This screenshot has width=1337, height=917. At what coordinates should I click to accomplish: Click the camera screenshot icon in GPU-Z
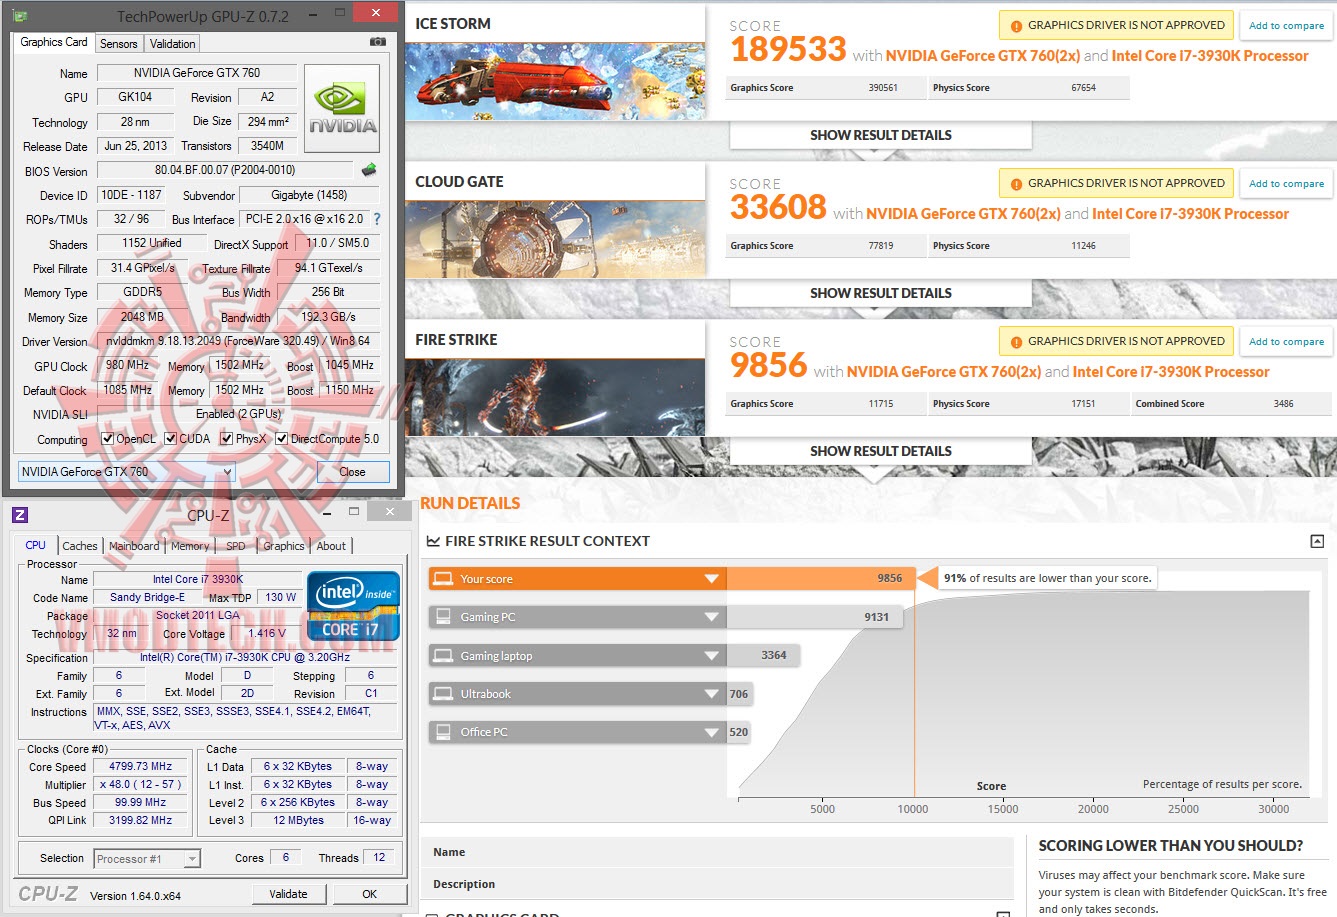(x=377, y=42)
